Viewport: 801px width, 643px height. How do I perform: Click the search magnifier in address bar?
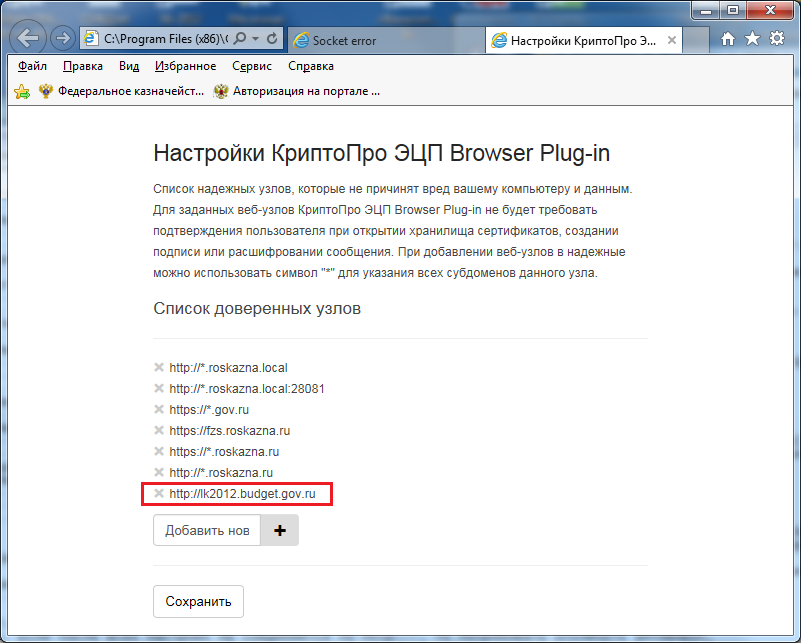coord(240,38)
